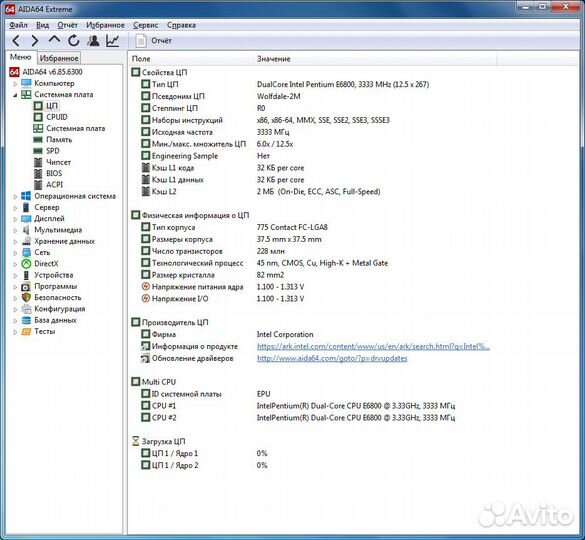
Task: Refresh the page with the circular arrow icon
Action: pos(74,40)
